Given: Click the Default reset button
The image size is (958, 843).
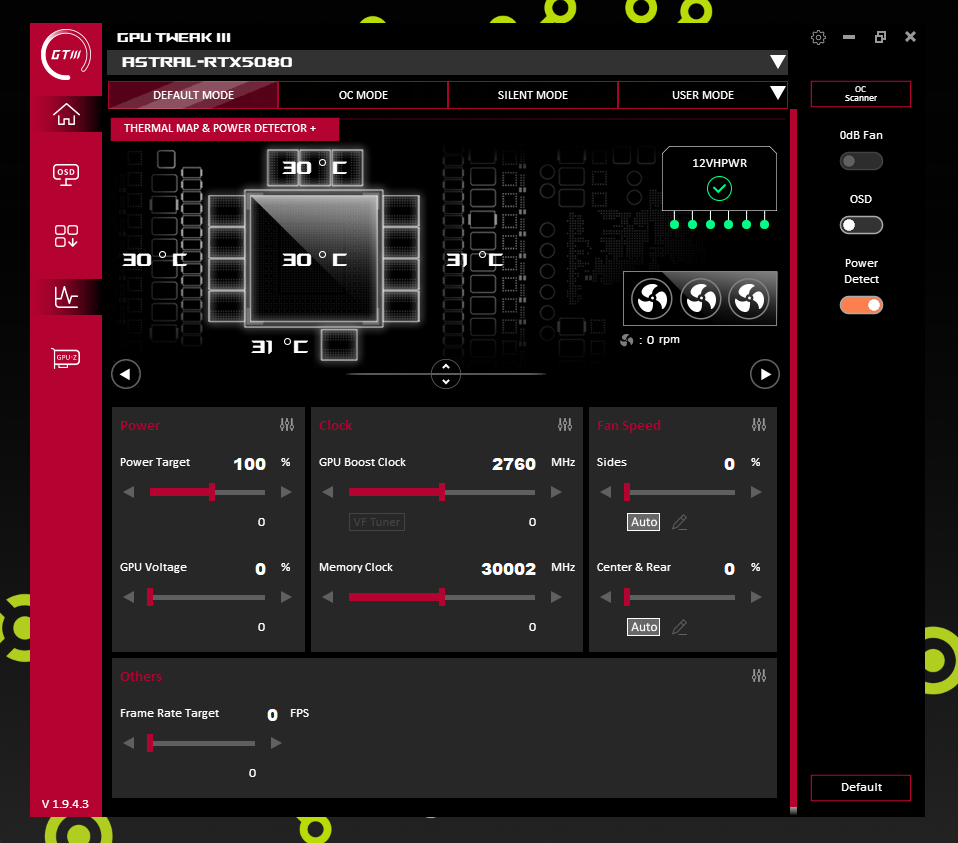Looking at the screenshot, I should tap(861, 787).
